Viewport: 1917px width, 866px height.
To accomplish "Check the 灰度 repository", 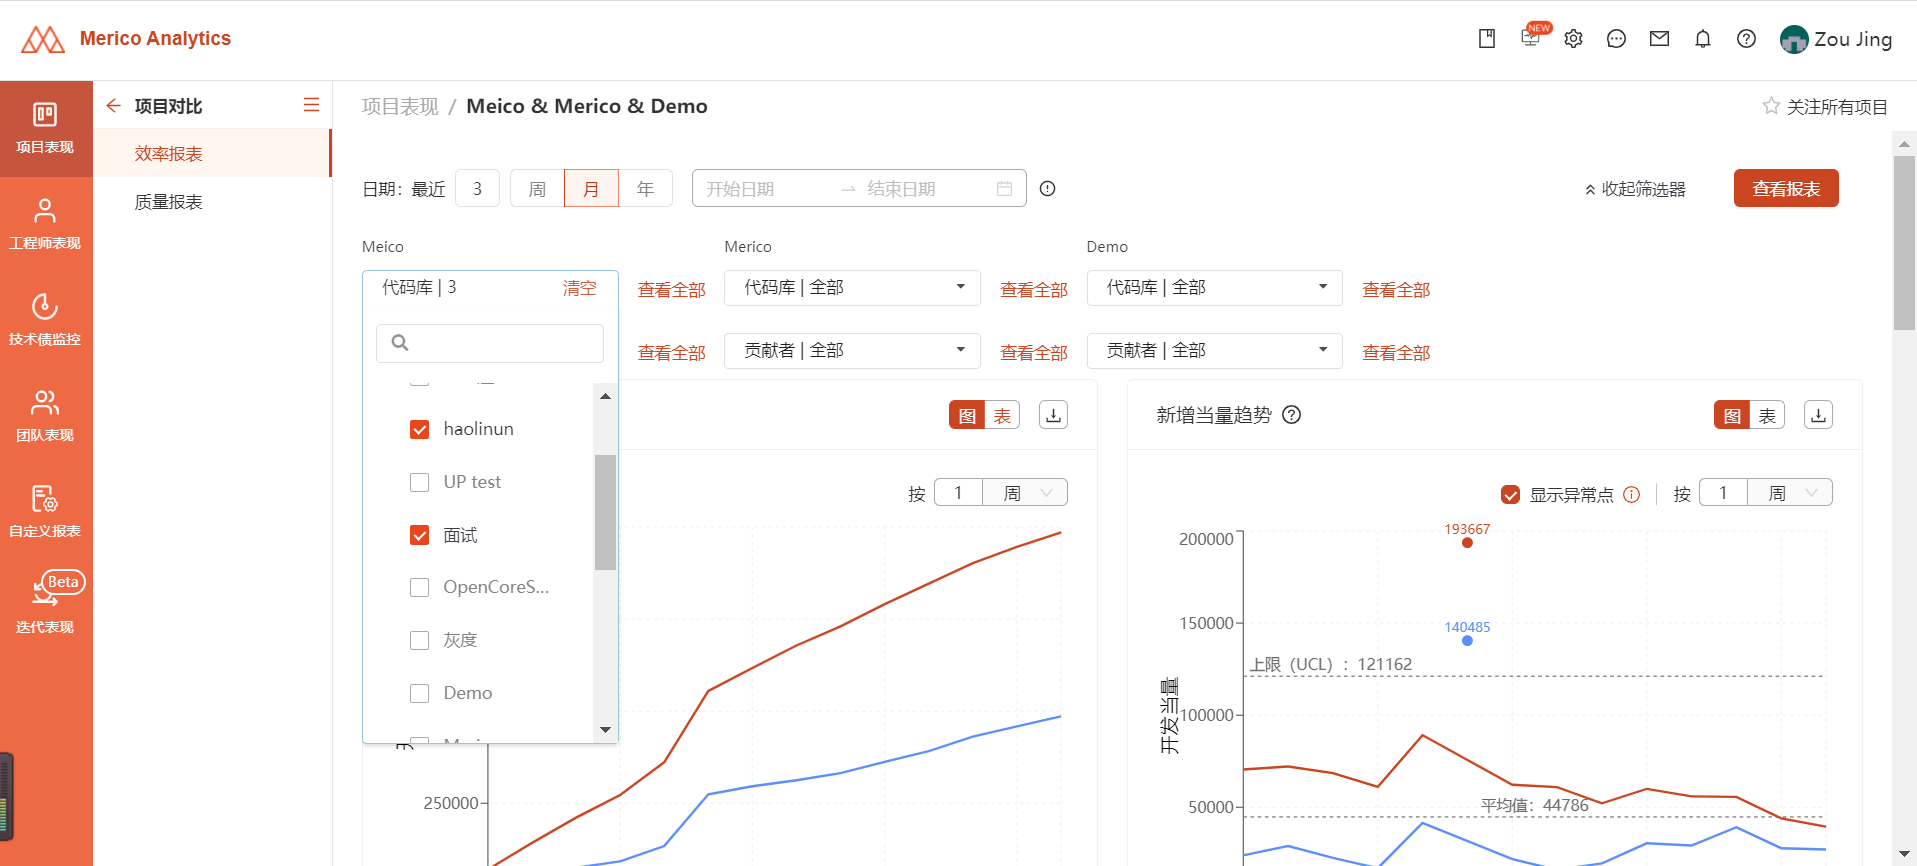I will tap(420, 640).
